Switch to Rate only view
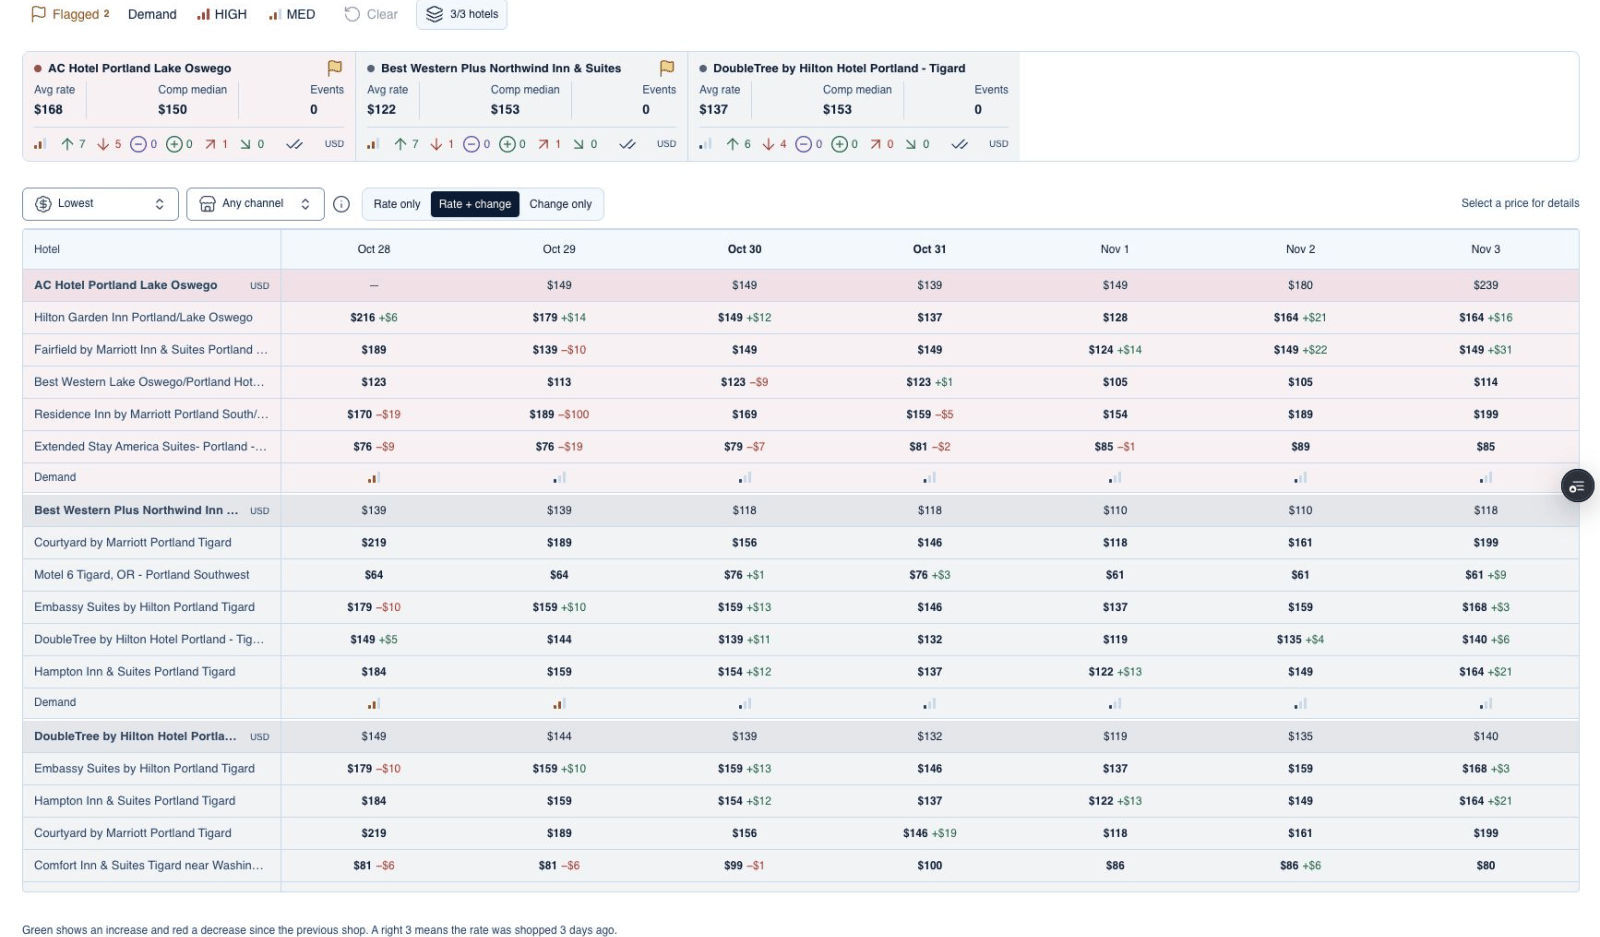This screenshot has height=937, width=1600. (x=397, y=204)
